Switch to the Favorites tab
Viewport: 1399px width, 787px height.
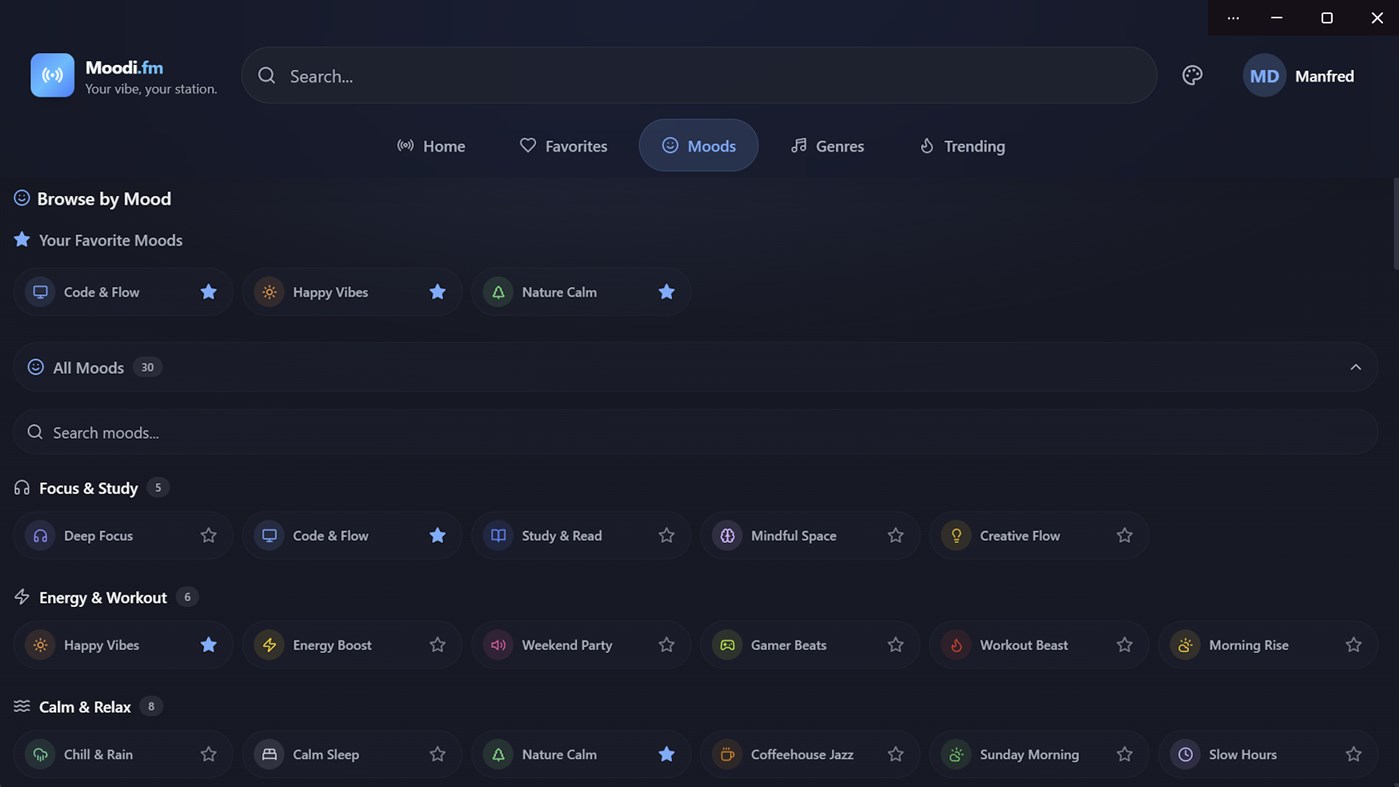pyautogui.click(x=563, y=146)
